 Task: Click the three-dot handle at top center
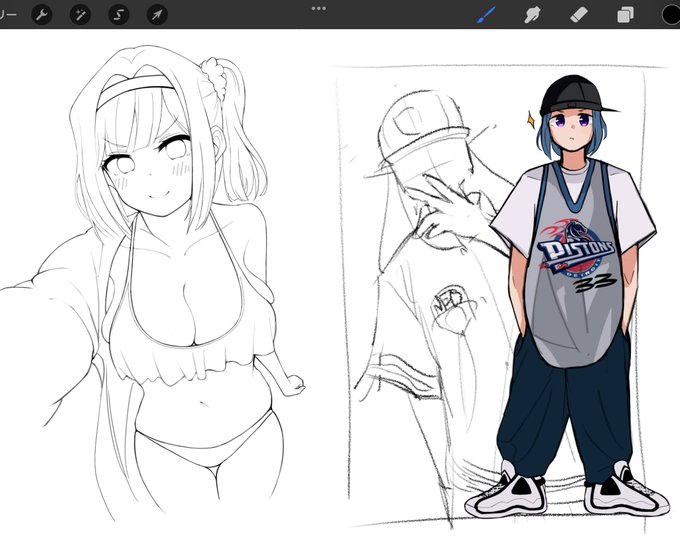[x=319, y=8]
